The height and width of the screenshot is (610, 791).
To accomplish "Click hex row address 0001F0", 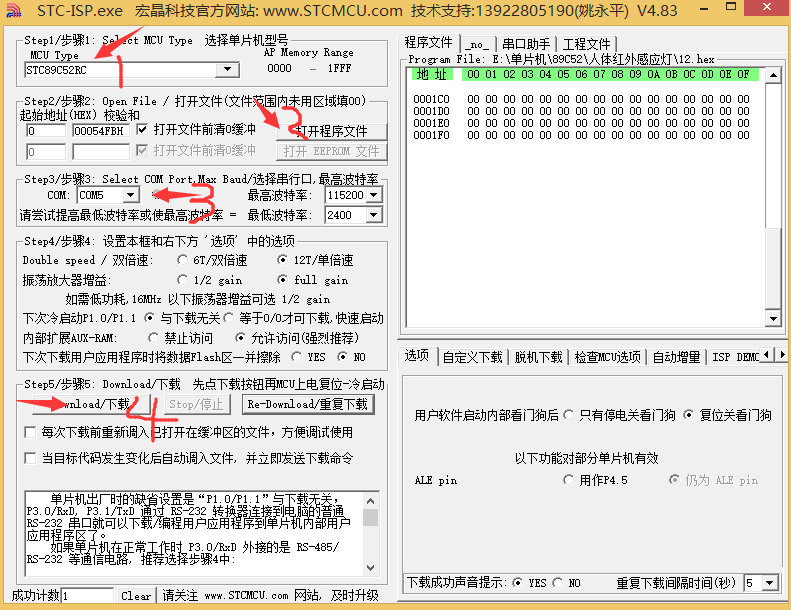I will (x=431, y=135).
